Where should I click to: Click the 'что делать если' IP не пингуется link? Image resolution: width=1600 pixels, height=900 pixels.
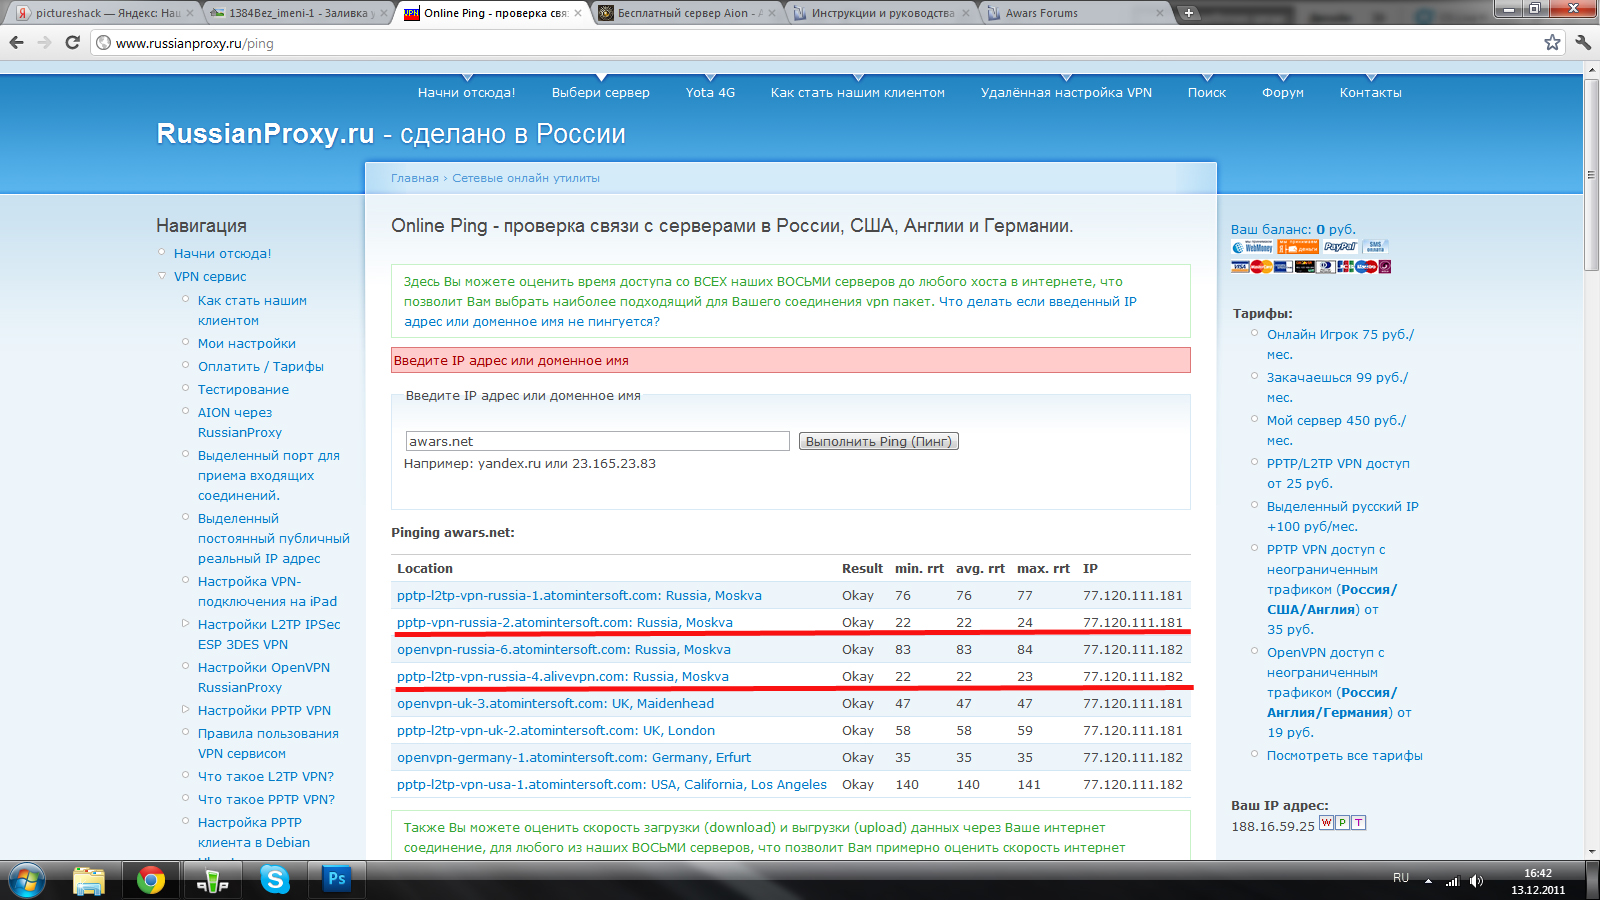point(770,311)
